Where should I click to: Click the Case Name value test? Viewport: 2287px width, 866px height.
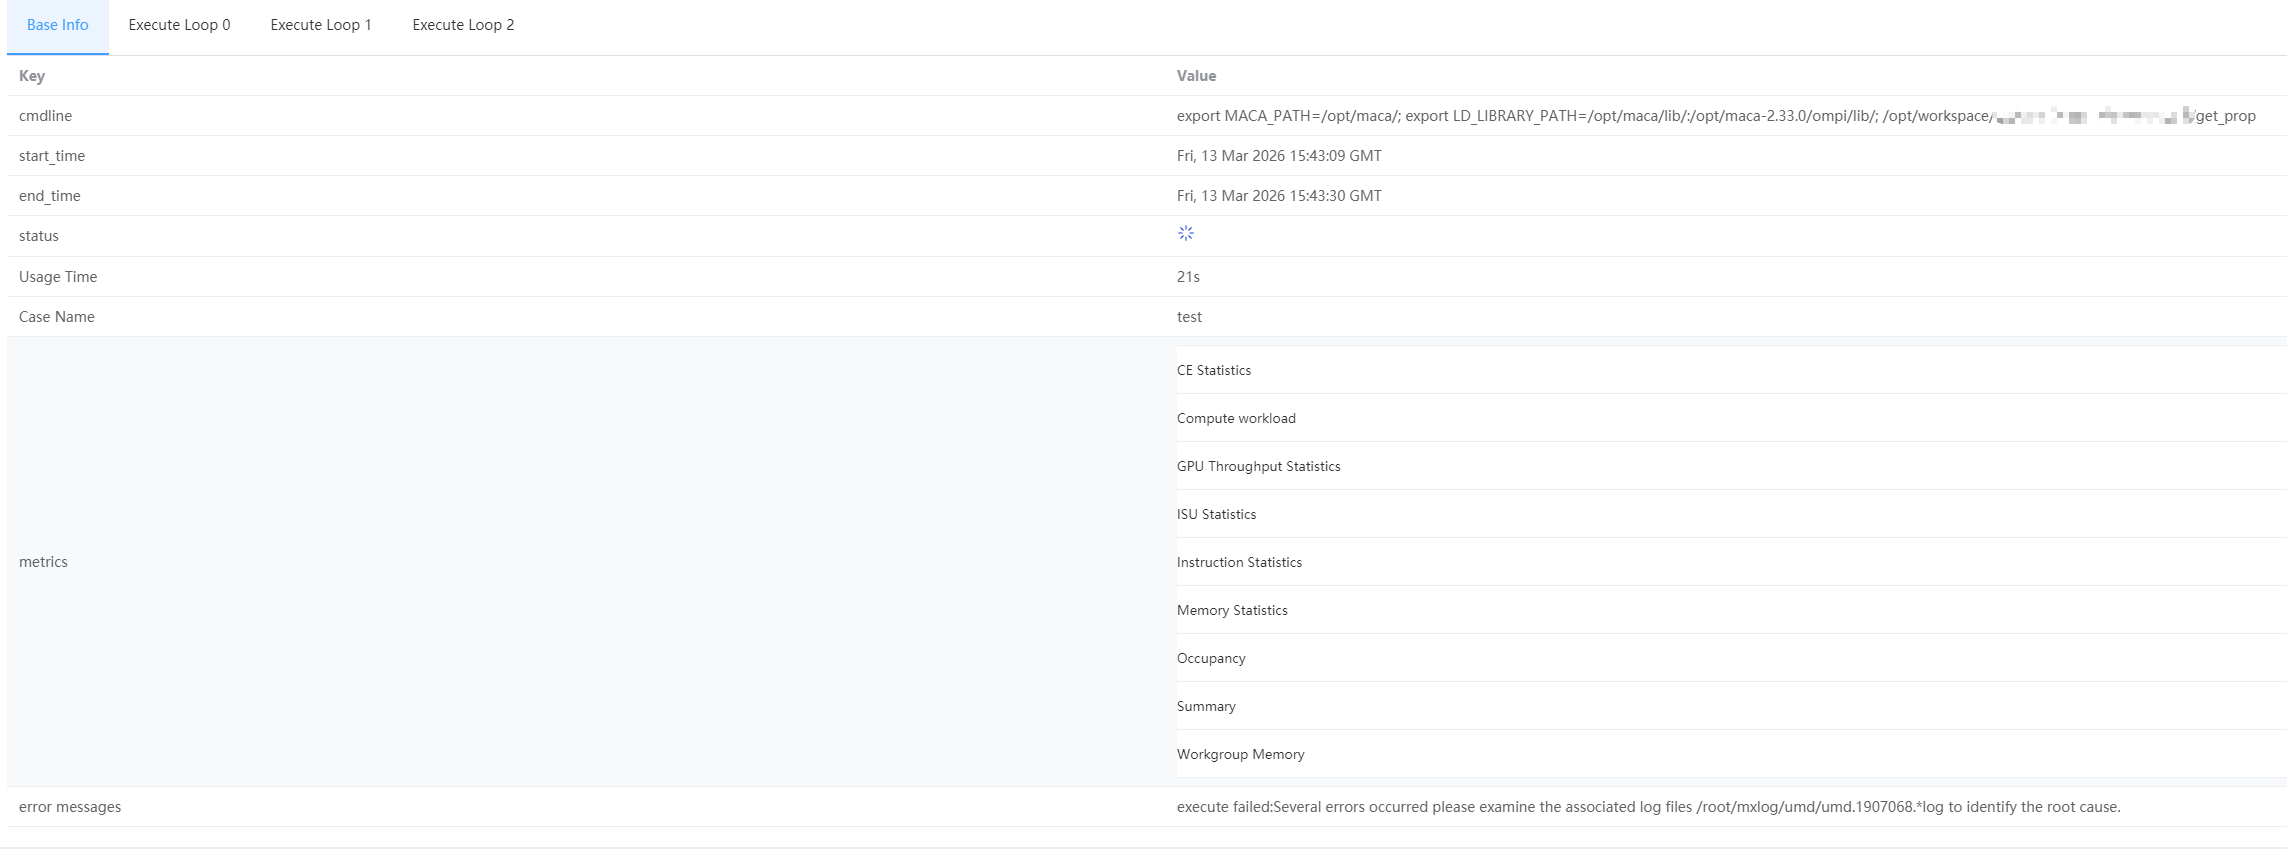(1189, 317)
